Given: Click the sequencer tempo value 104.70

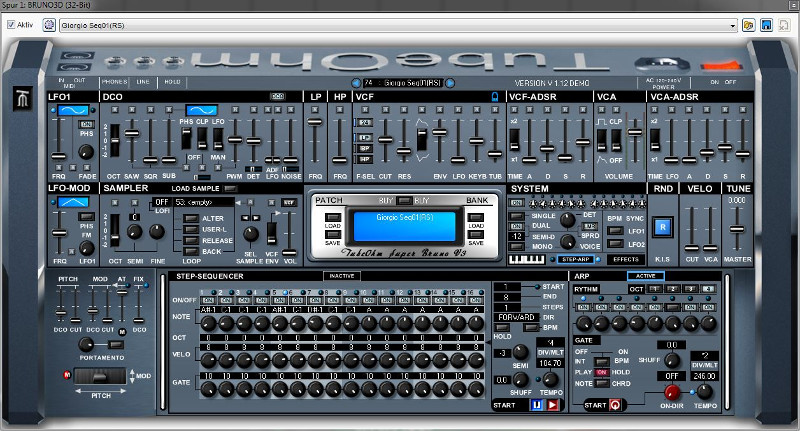Looking at the screenshot, I should (x=550, y=363).
